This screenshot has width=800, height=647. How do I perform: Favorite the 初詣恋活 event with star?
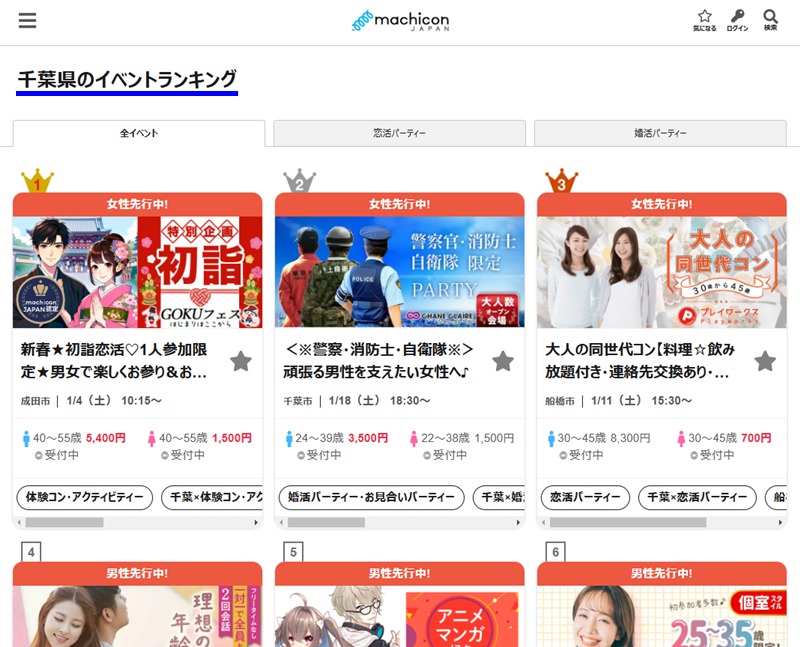coord(241,361)
